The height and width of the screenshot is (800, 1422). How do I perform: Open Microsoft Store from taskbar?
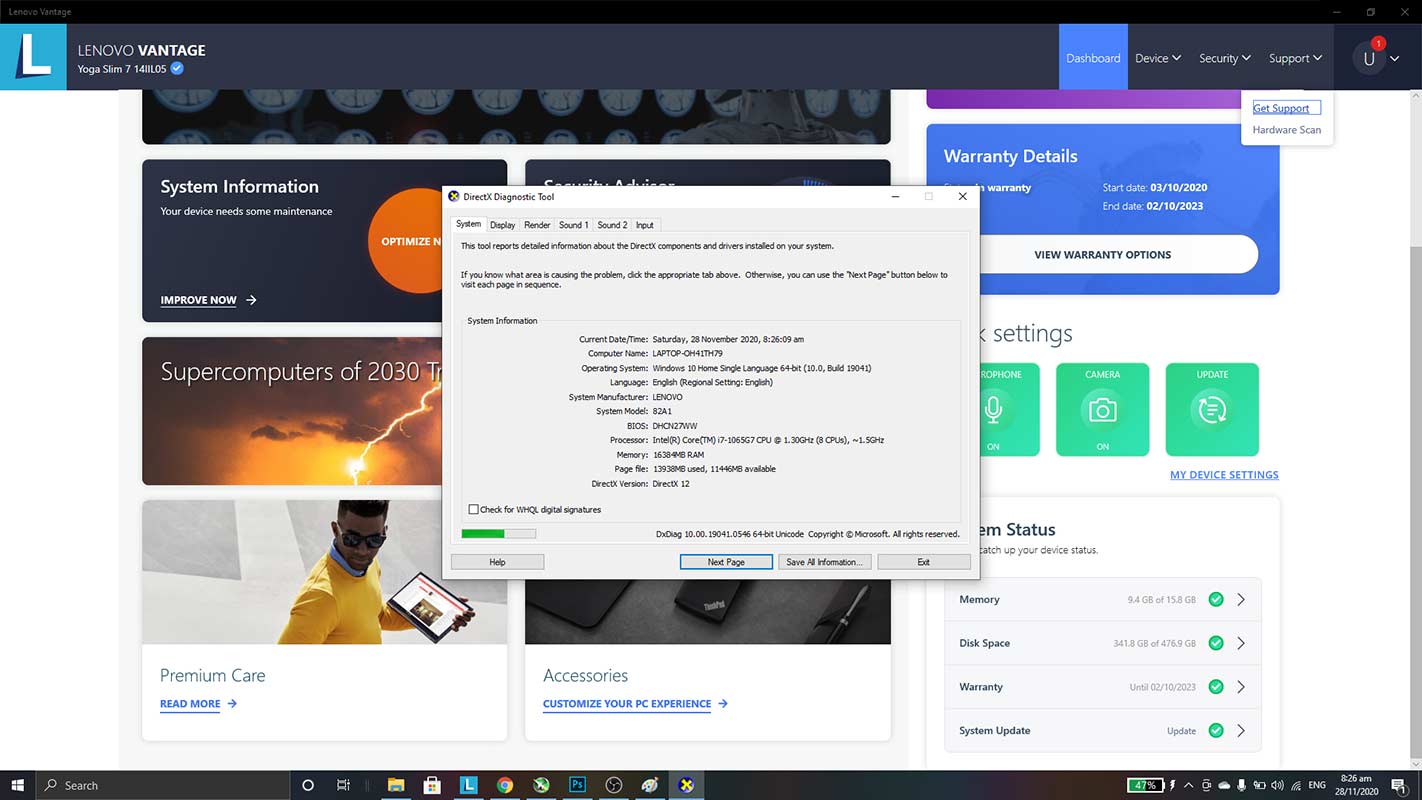click(x=432, y=785)
